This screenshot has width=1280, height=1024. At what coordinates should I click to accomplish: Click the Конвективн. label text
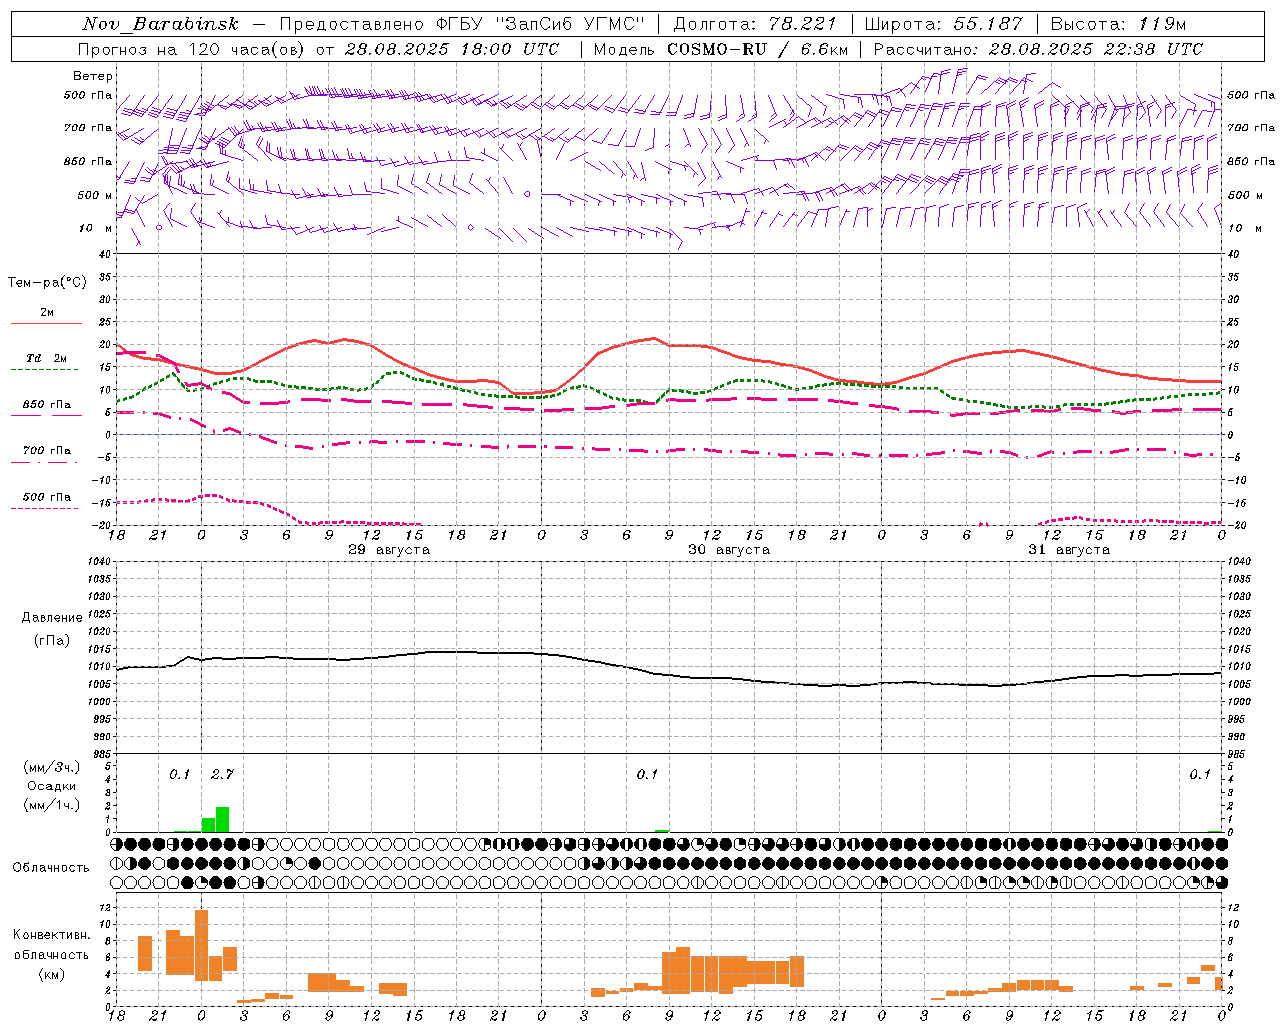51,935
